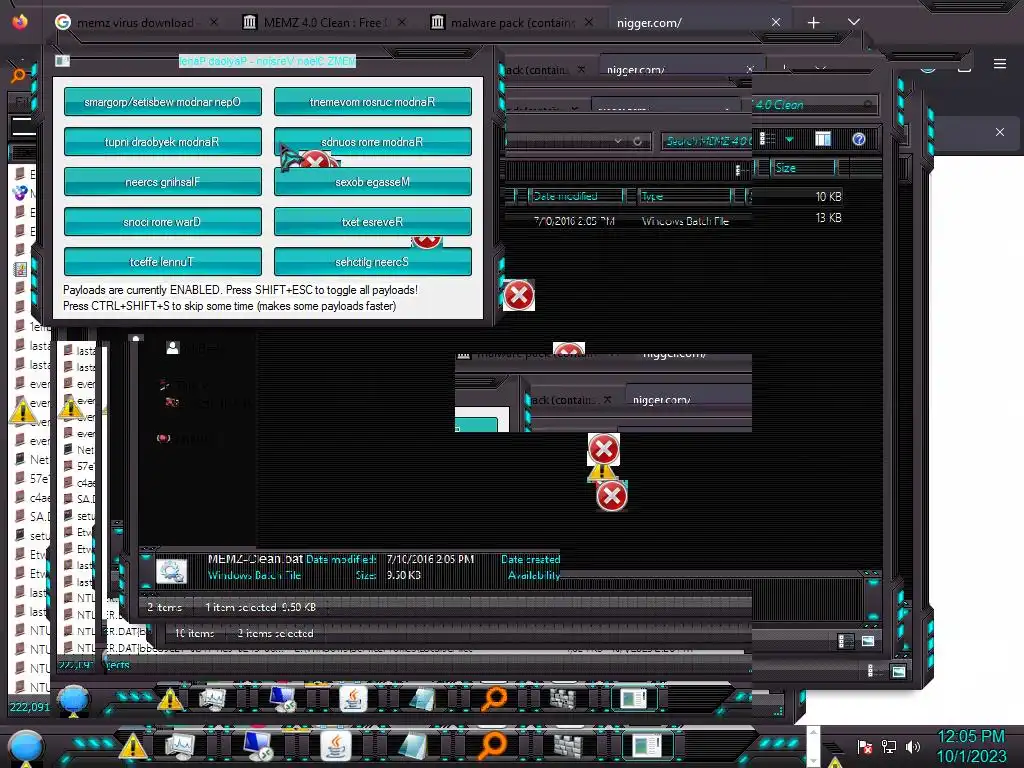Toggle the reversed 'Flashing screen' payload button
The image size is (1024, 768).
163,182
